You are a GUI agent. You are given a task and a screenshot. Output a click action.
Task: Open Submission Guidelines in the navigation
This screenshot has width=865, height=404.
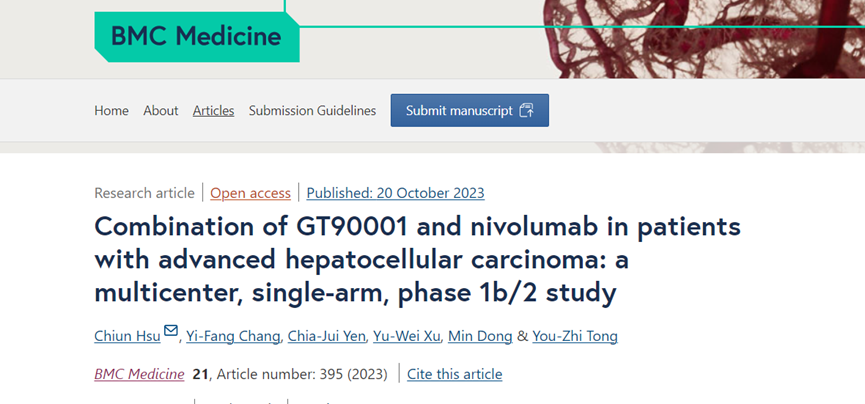coord(312,111)
